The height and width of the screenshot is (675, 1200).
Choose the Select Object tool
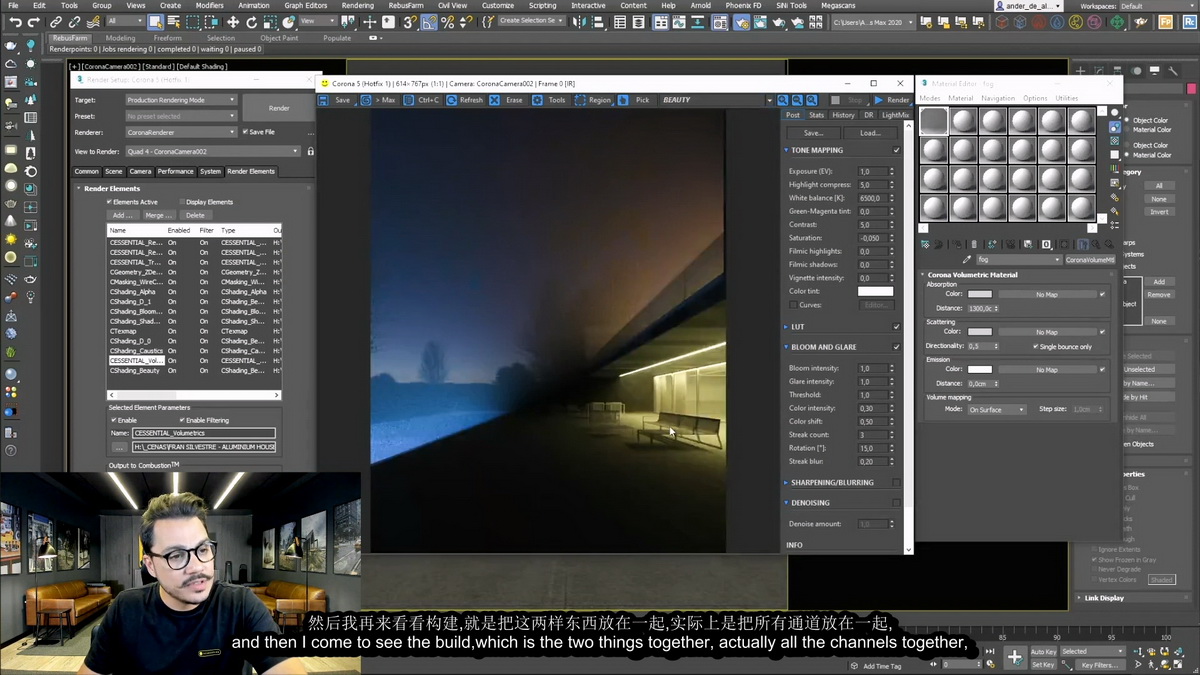(x=156, y=22)
